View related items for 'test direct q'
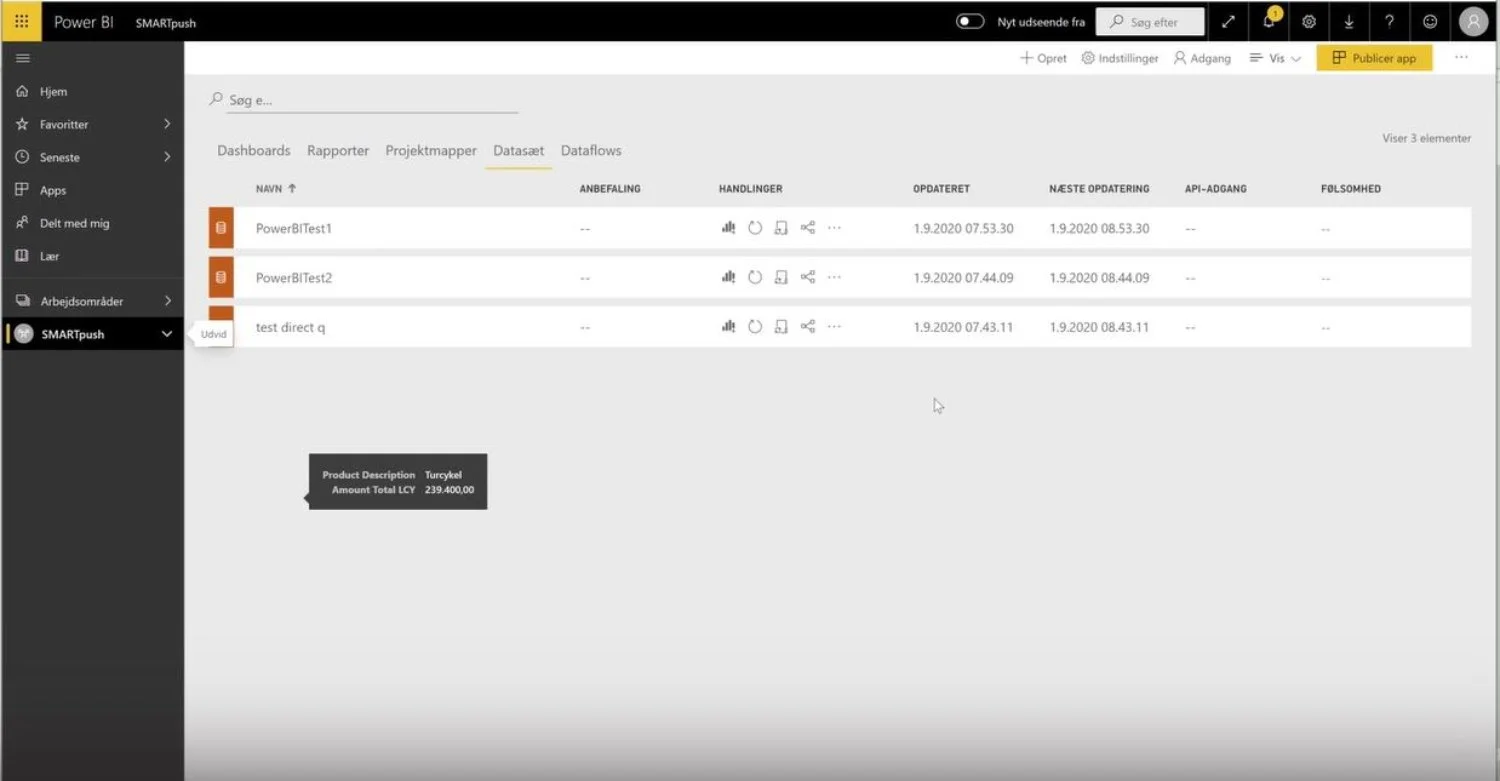This screenshot has height=781, width=1500. coord(808,326)
